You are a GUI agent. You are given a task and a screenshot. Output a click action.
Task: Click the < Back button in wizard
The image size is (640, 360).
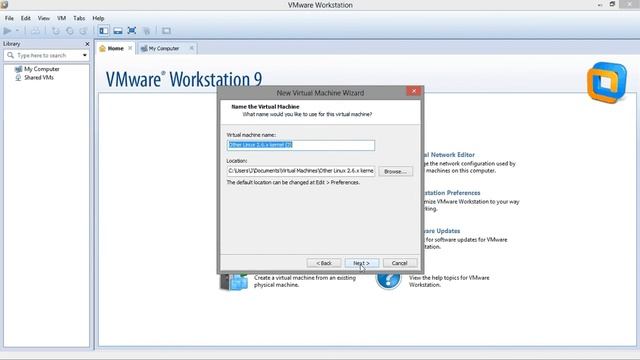[x=324, y=263]
